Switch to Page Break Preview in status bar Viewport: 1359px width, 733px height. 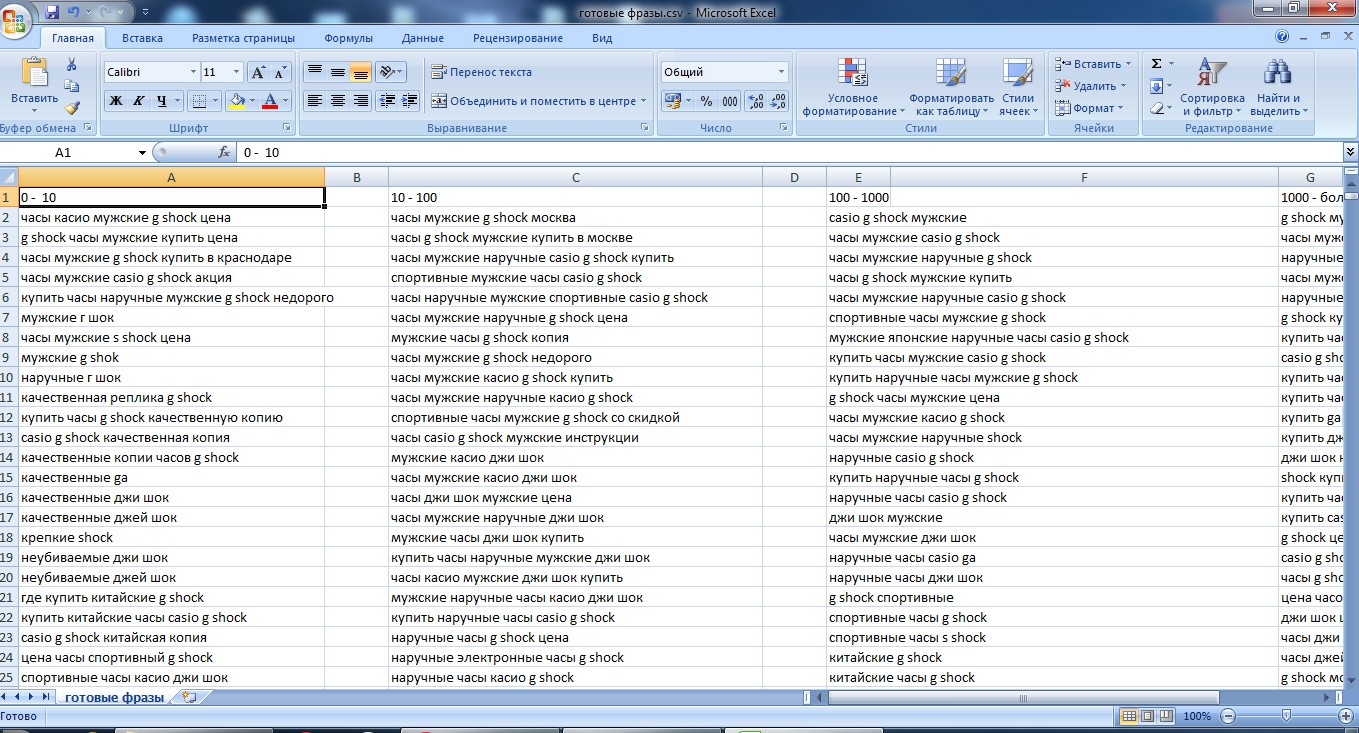coord(1167,716)
